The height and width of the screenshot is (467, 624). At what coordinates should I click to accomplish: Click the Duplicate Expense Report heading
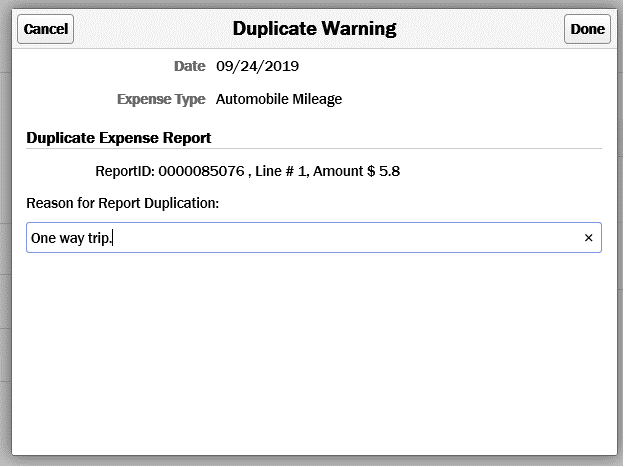119,138
